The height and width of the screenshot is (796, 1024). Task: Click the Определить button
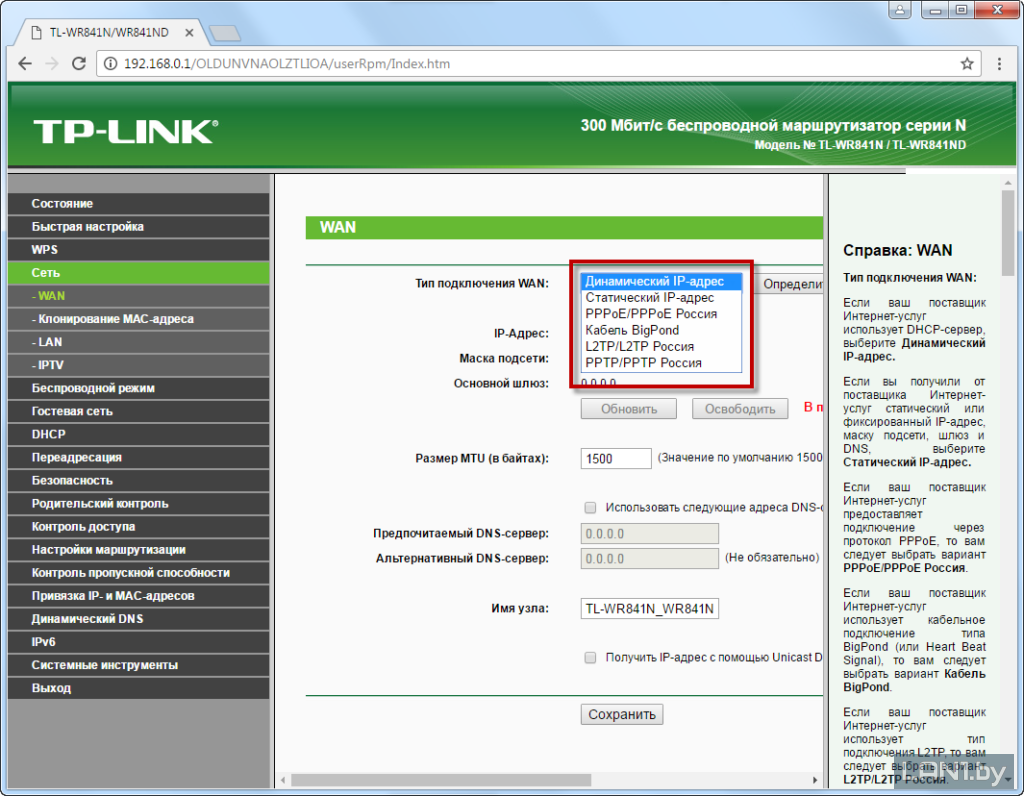790,284
